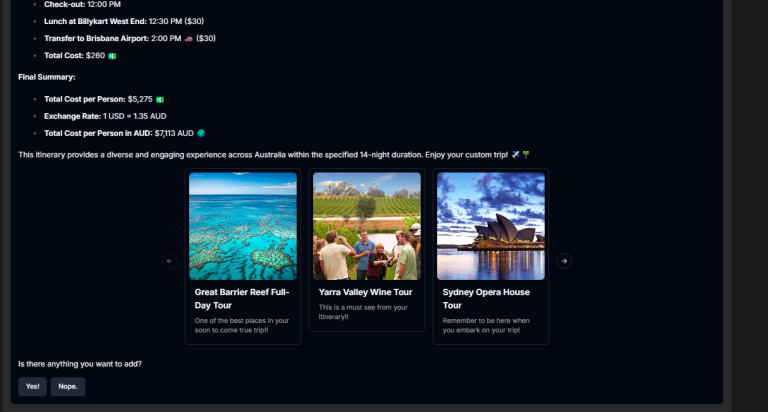Screen dimensions: 768x412
Task: Select the Yarra Valley Wine Tour title
Action: (x=365, y=292)
